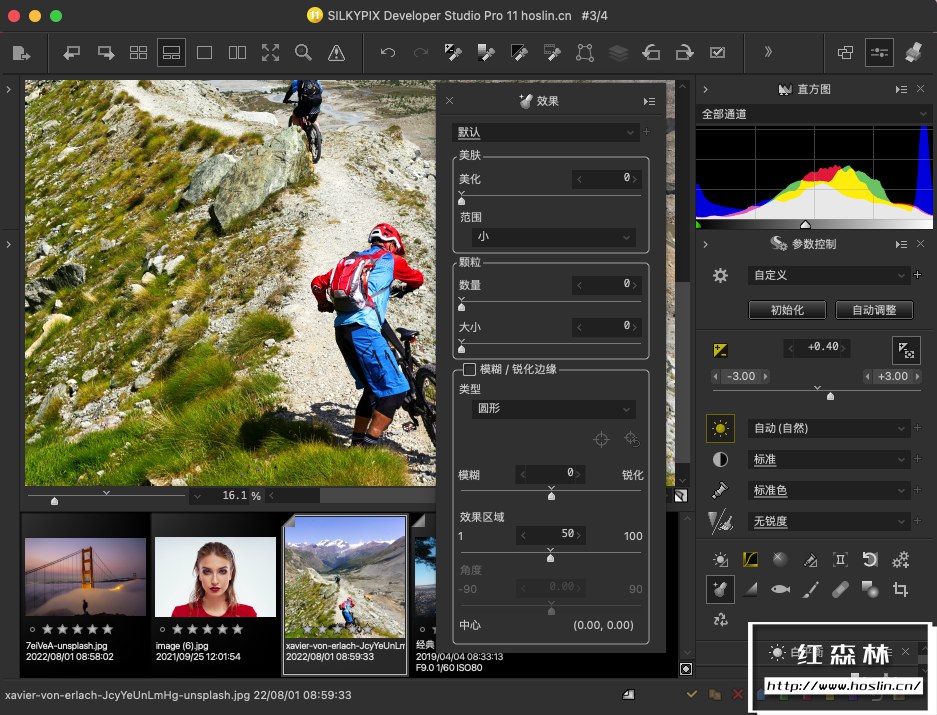Open the magnifier zoom tool in toolbar
The width and height of the screenshot is (937, 715).
coord(303,52)
